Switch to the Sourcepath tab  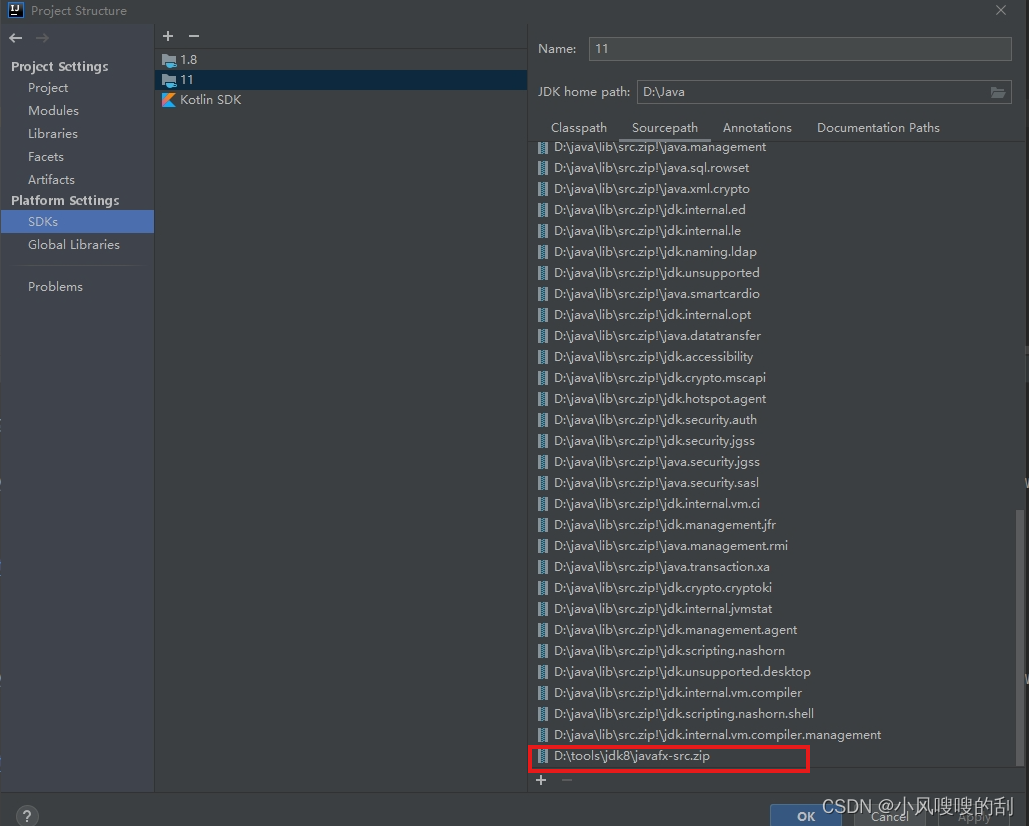pos(665,128)
